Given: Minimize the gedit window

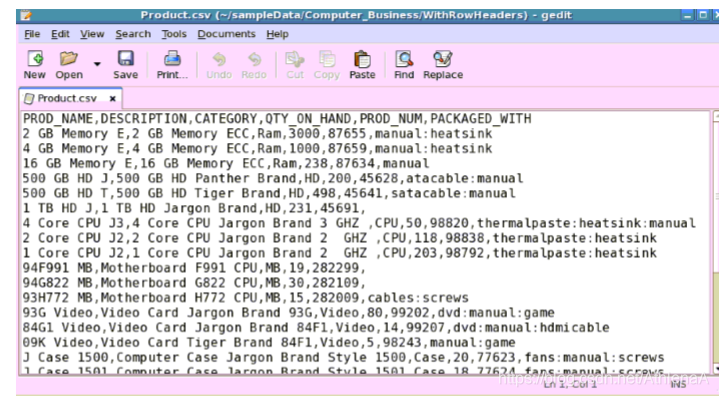Looking at the screenshot, I should pos(687,15).
